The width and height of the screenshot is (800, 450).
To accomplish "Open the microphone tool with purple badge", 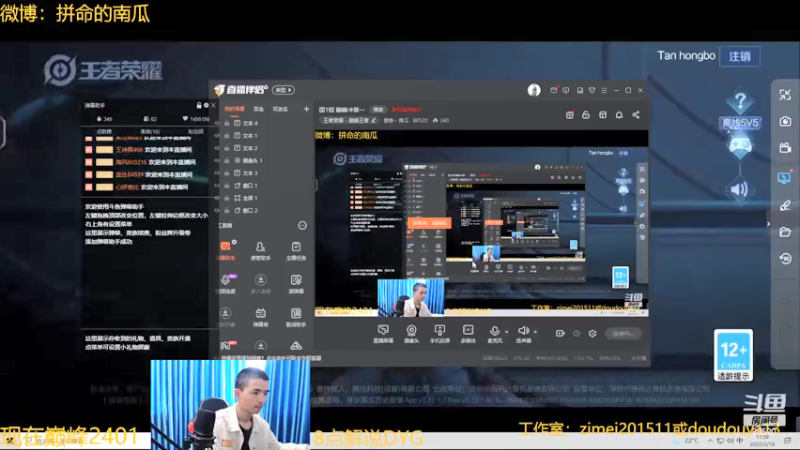I will (x=227, y=284).
